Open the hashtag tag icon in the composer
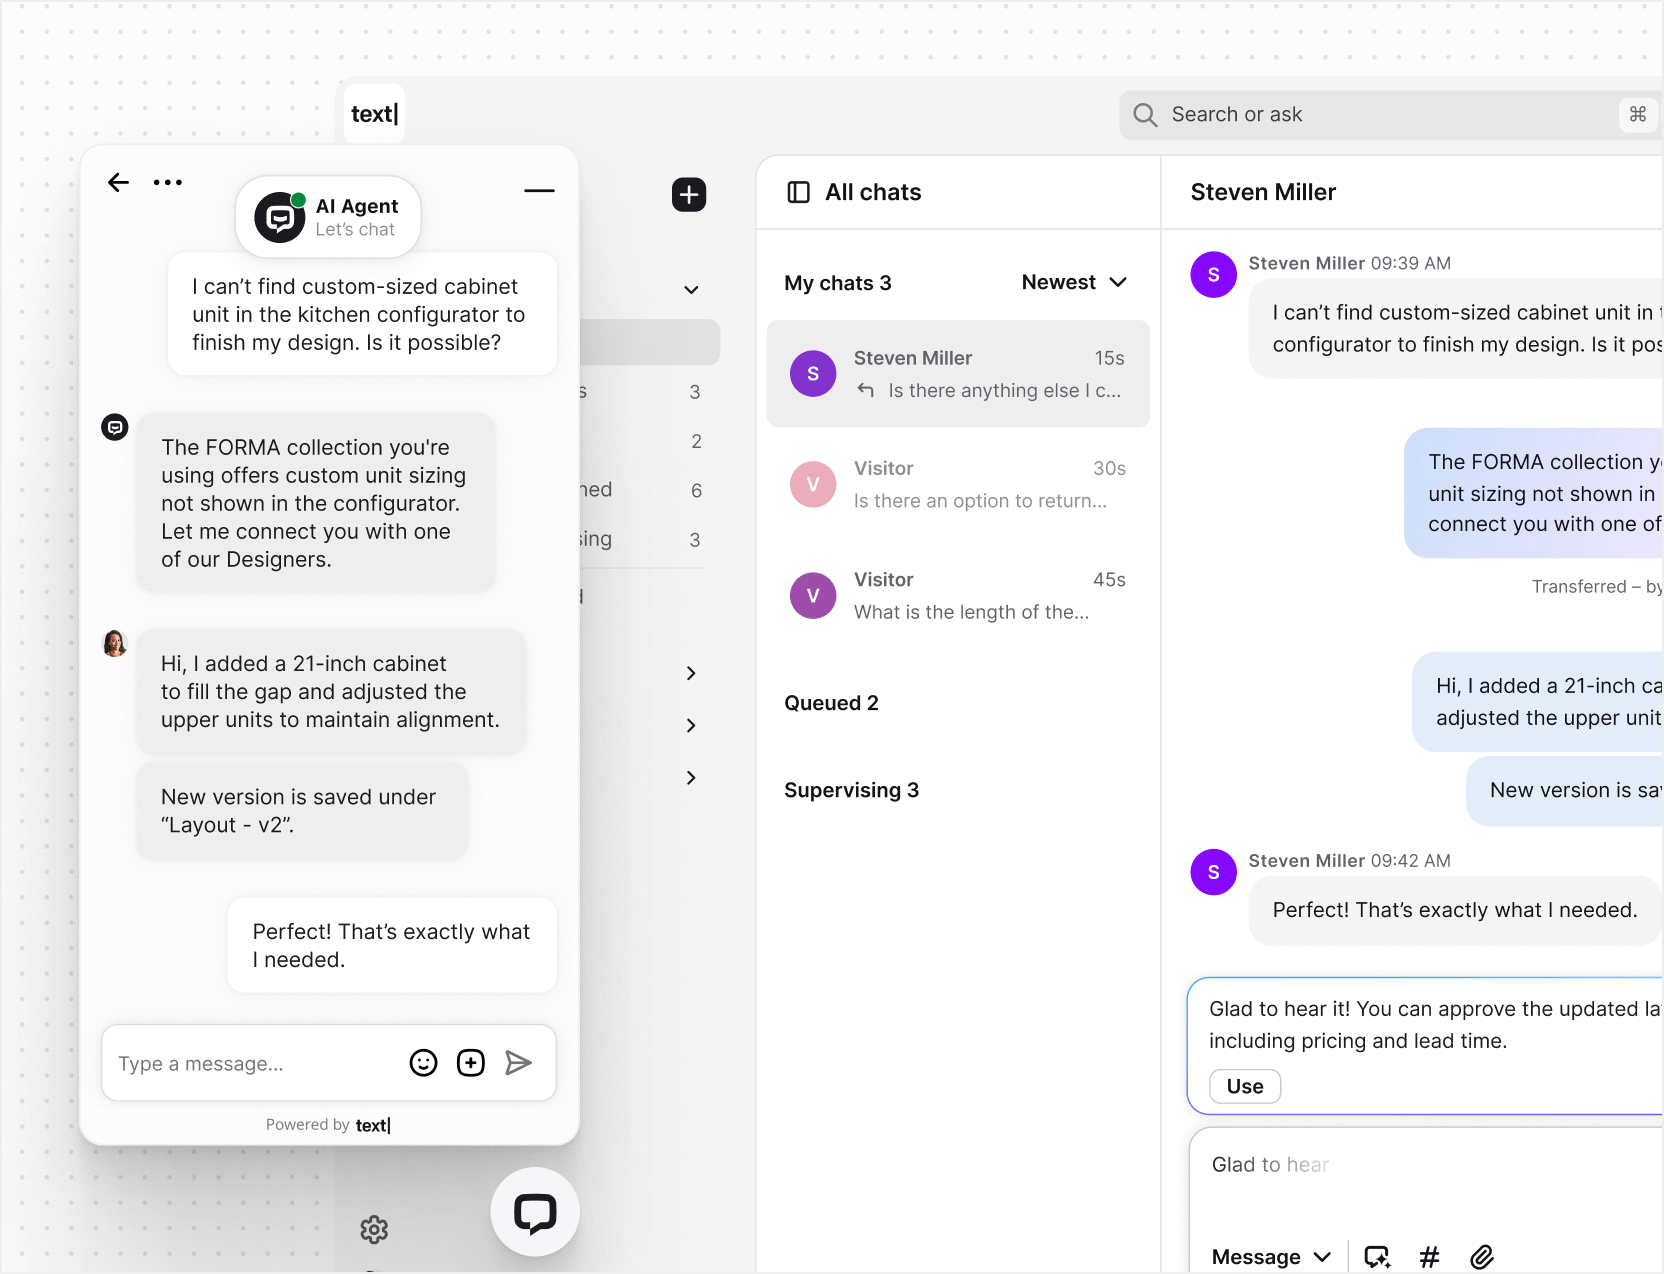Screen dimensions: 1664x1274 point(1430,1257)
